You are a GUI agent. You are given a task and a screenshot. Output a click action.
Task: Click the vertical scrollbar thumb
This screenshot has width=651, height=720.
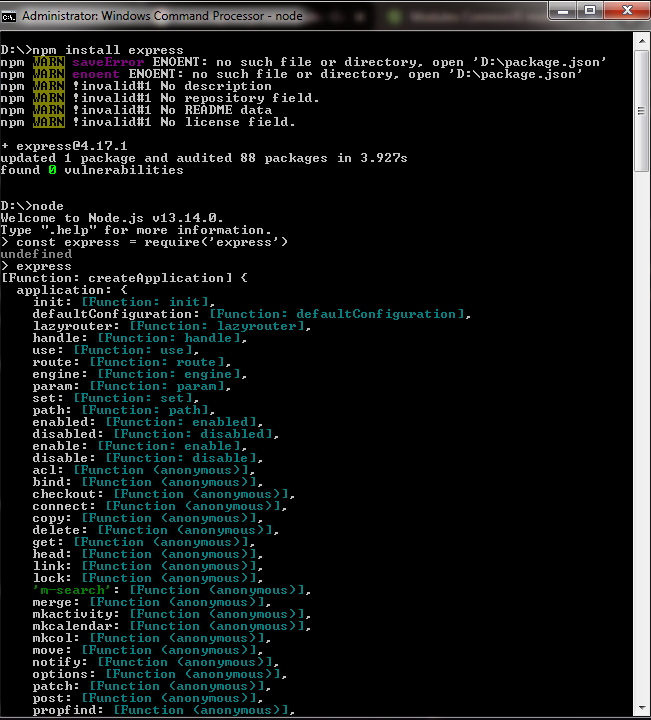(641, 111)
